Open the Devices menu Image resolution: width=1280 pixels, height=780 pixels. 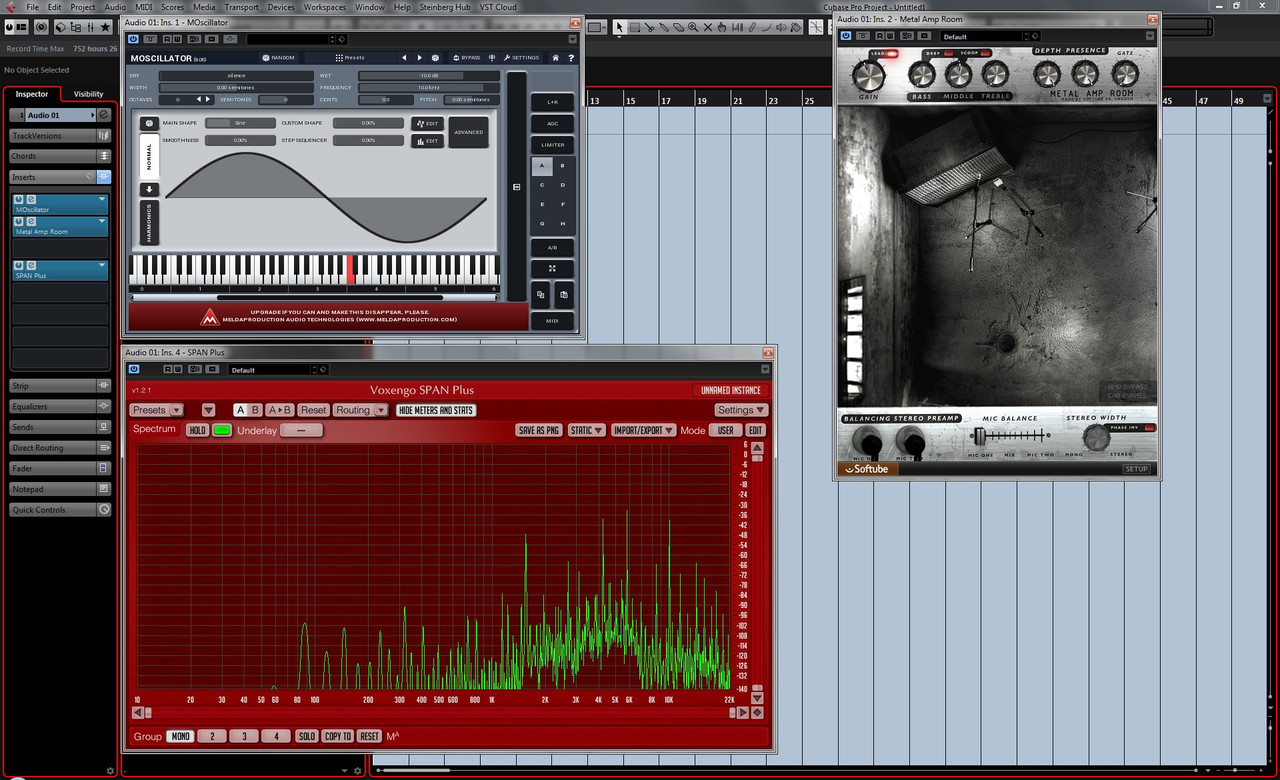(x=281, y=7)
